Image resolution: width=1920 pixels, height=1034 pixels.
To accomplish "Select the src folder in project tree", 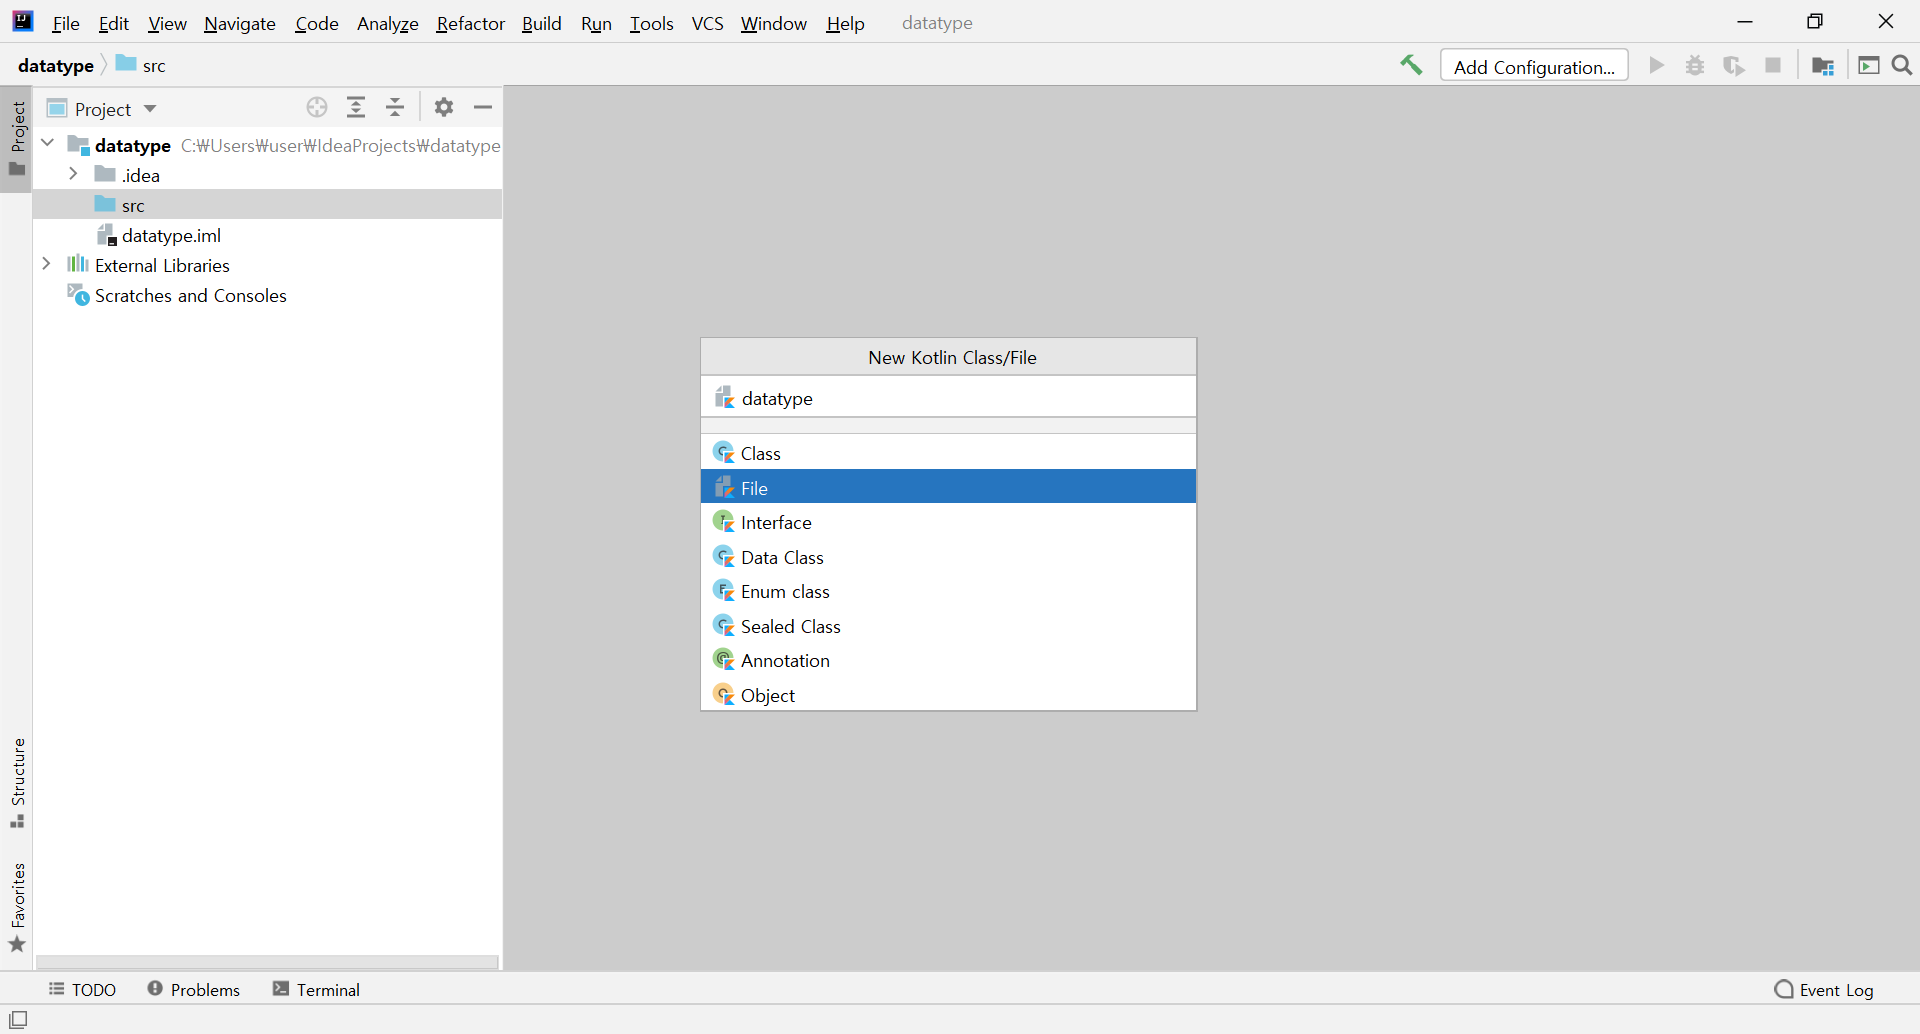I will click(267, 205).
